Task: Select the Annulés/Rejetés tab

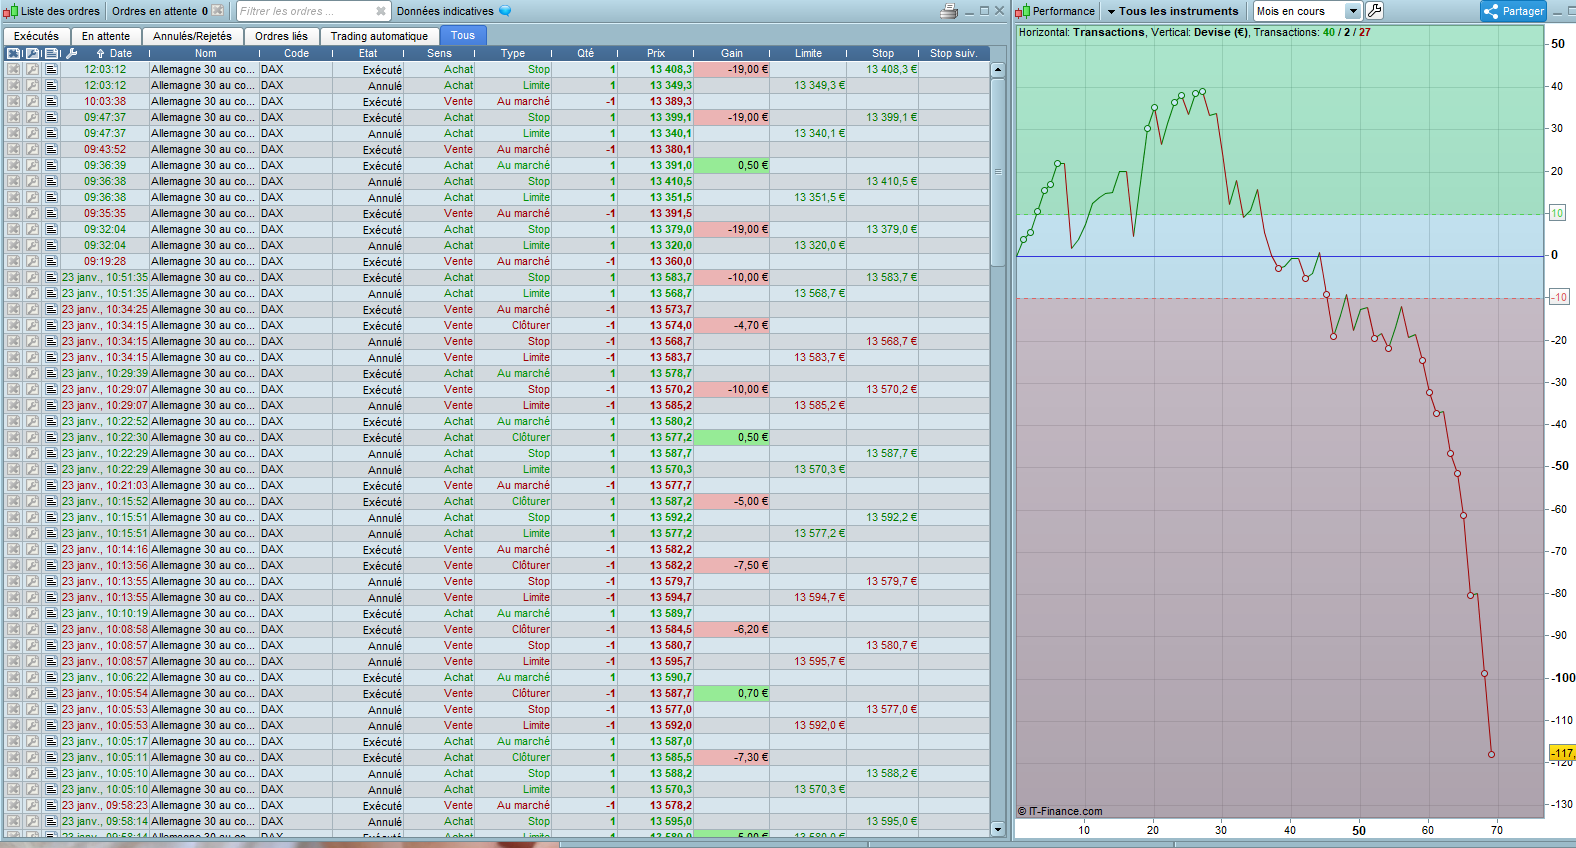Action: (x=192, y=36)
